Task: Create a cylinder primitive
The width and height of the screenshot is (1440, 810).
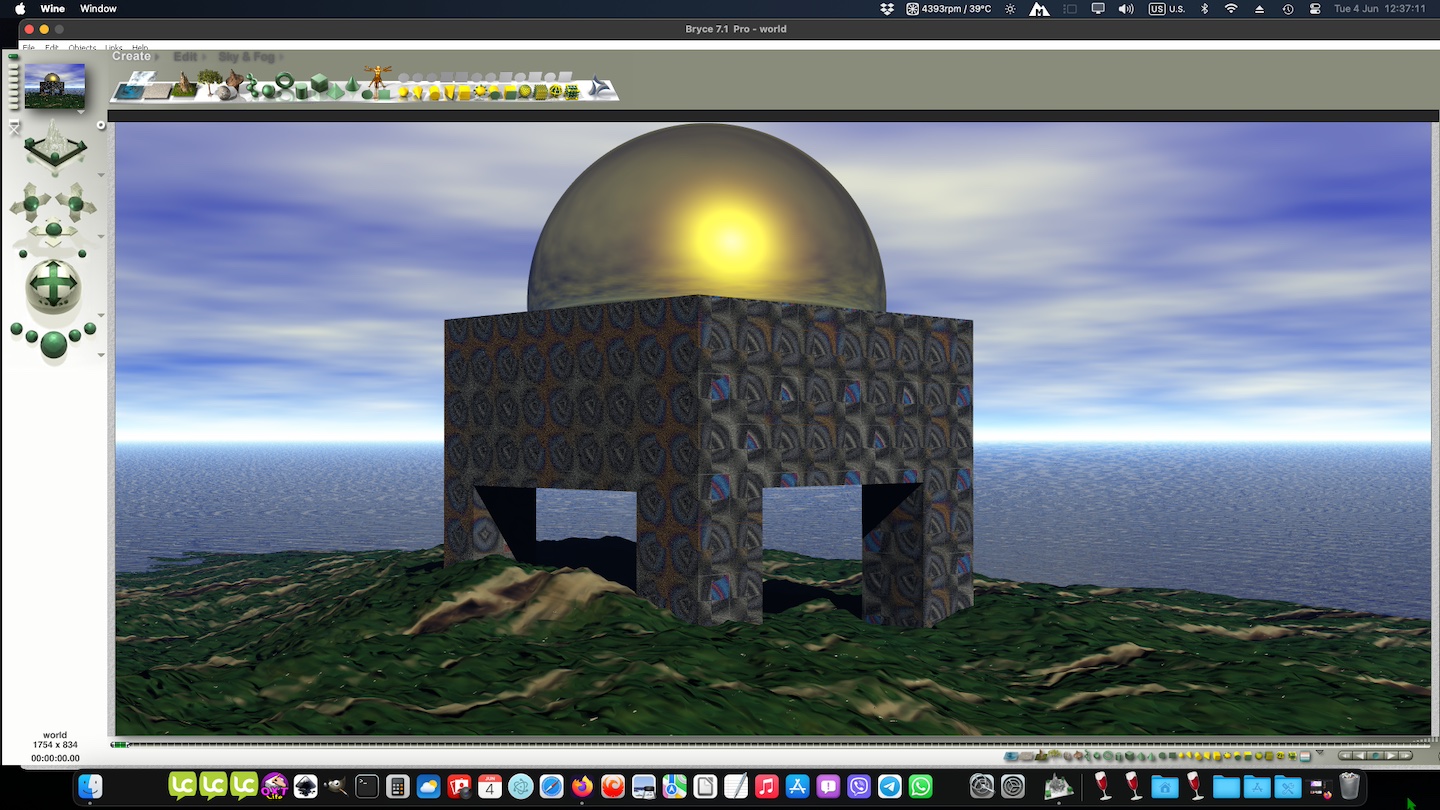Action: 301,91
